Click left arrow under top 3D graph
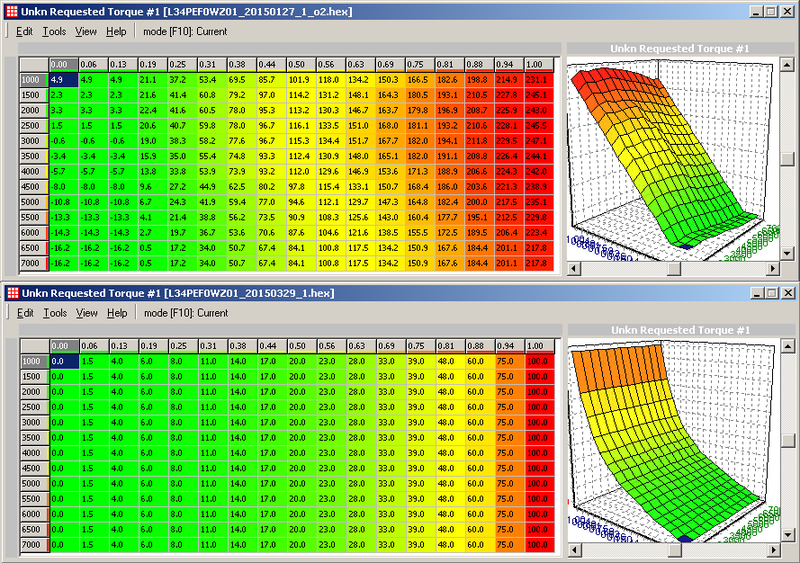The height and width of the screenshot is (563, 800). 573,268
